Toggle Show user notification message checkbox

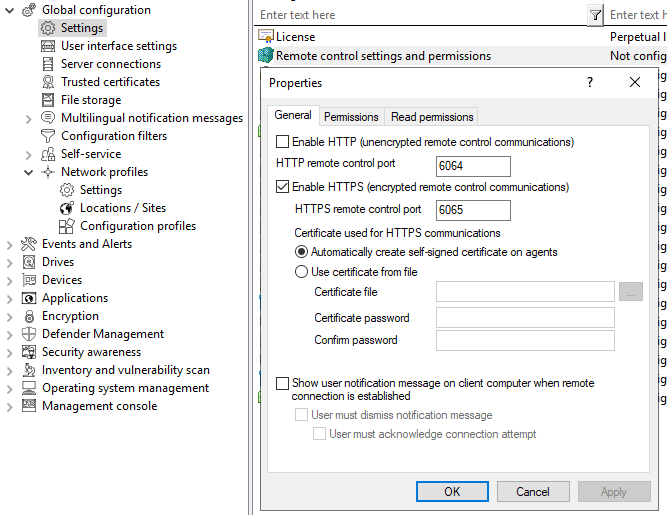point(282,383)
